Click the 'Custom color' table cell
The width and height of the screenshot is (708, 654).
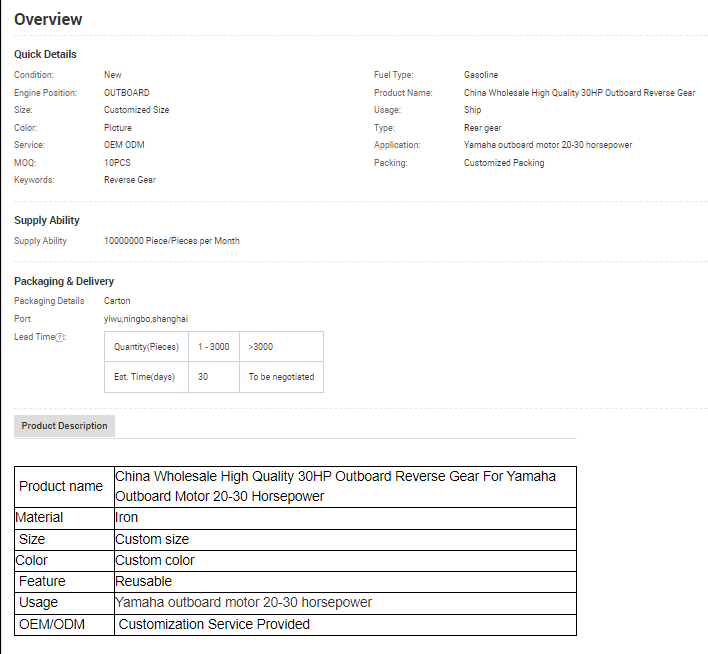click(155, 560)
